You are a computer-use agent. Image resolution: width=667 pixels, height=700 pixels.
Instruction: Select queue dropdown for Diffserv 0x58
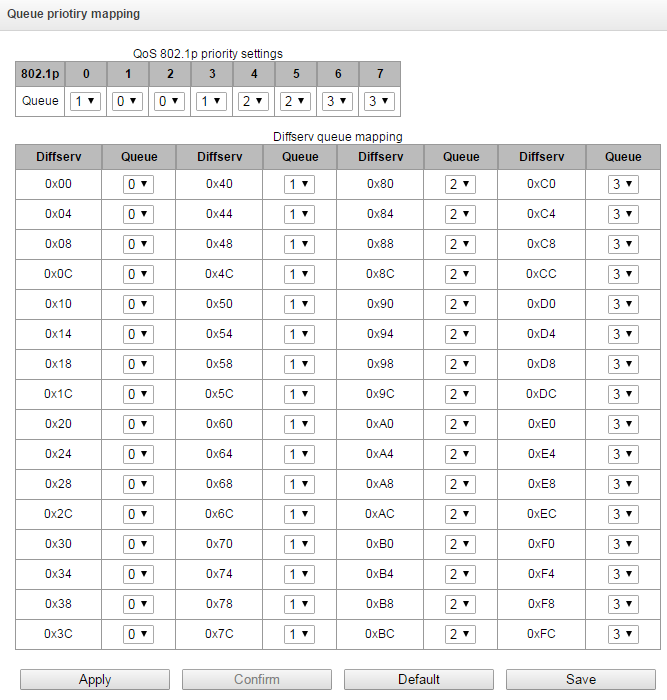[x=299, y=365]
